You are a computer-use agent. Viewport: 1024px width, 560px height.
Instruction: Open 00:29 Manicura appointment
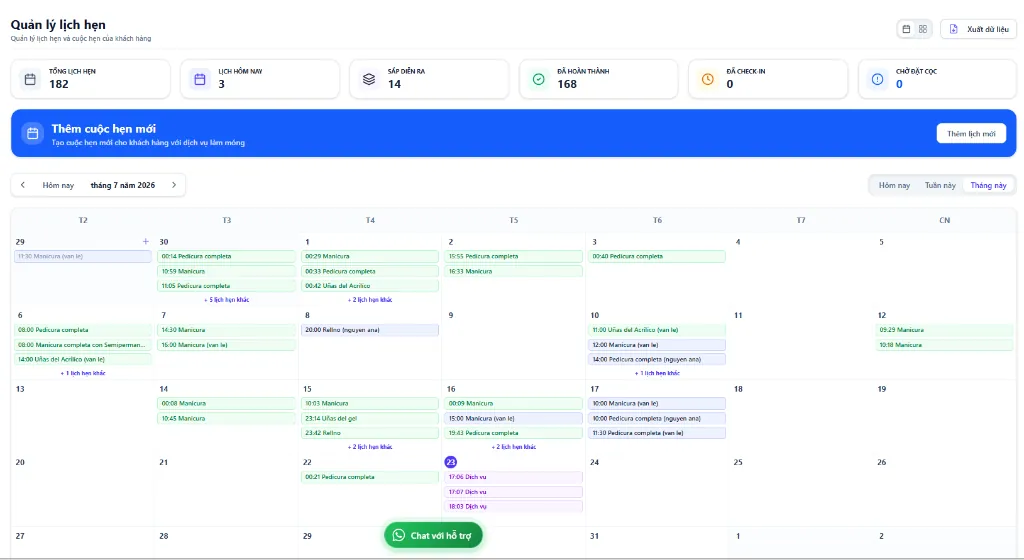tap(370, 257)
